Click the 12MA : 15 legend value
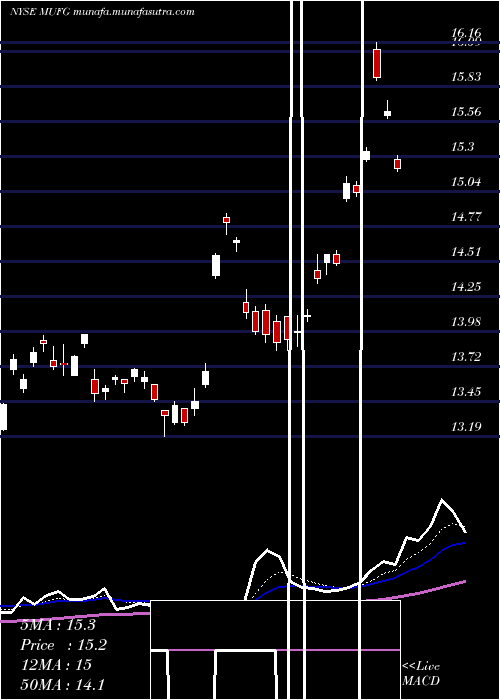500x700 pixels. (56, 665)
